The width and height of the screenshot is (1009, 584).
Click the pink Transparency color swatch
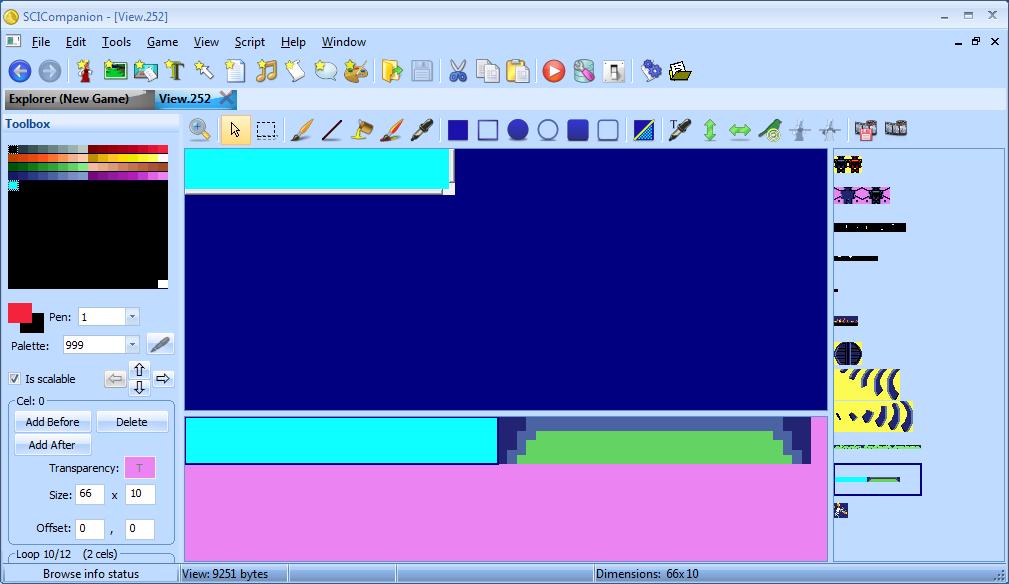(x=139, y=468)
